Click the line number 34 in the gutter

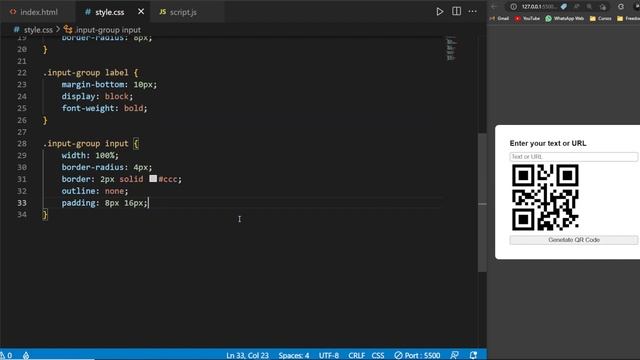coord(22,215)
